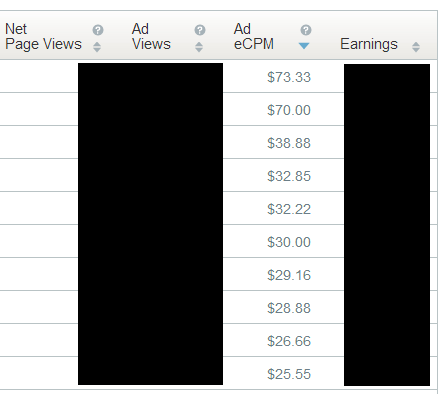Screen dimensions: 441x394
Task: Open help icon for Net Page Views
Action: (98, 30)
